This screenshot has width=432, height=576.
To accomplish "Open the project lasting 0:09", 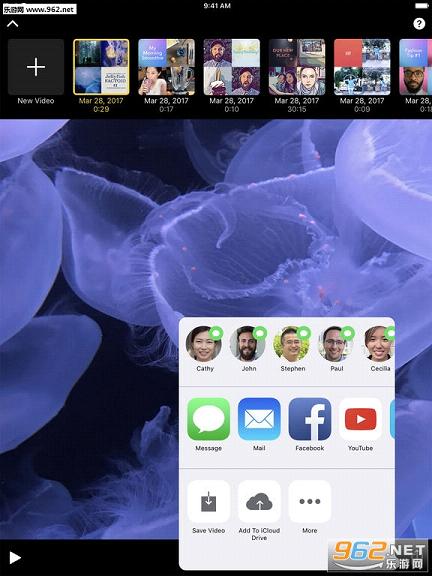I will point(362,67).
